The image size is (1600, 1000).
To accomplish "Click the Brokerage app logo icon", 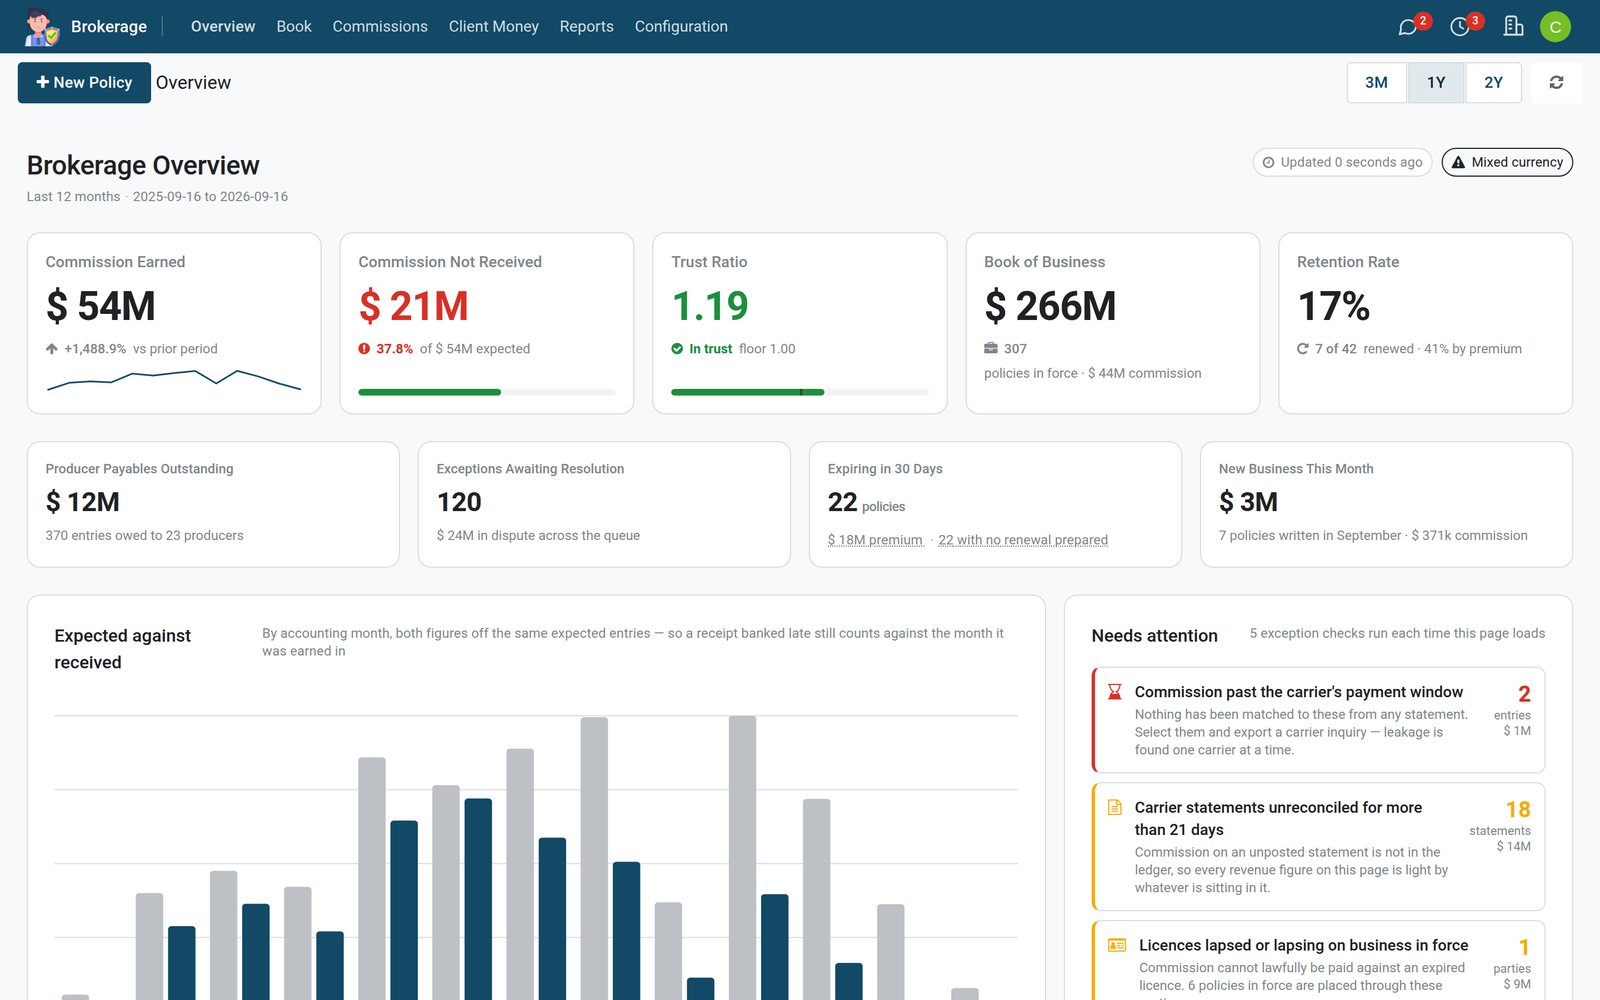I will click(42, 26).
